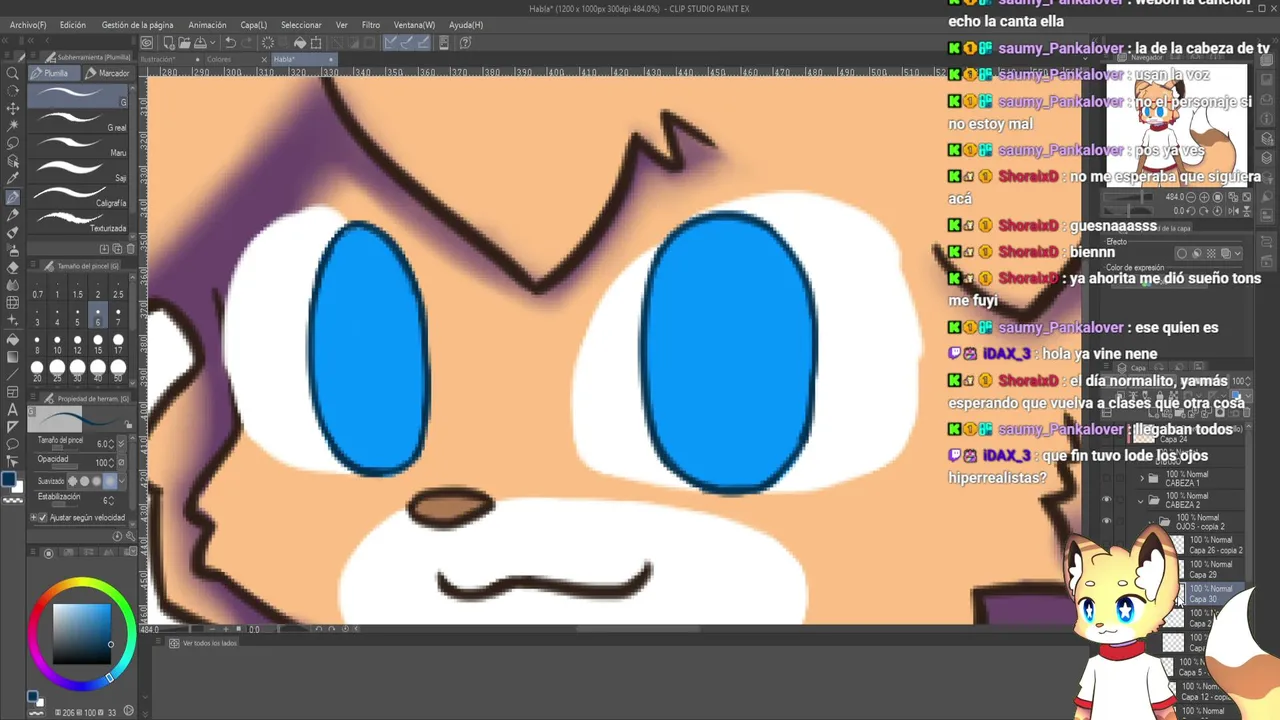Select brush size preset 0.7
Image resolution: width=1280 pixels, height=720 pixels.
tap(37, 288)
